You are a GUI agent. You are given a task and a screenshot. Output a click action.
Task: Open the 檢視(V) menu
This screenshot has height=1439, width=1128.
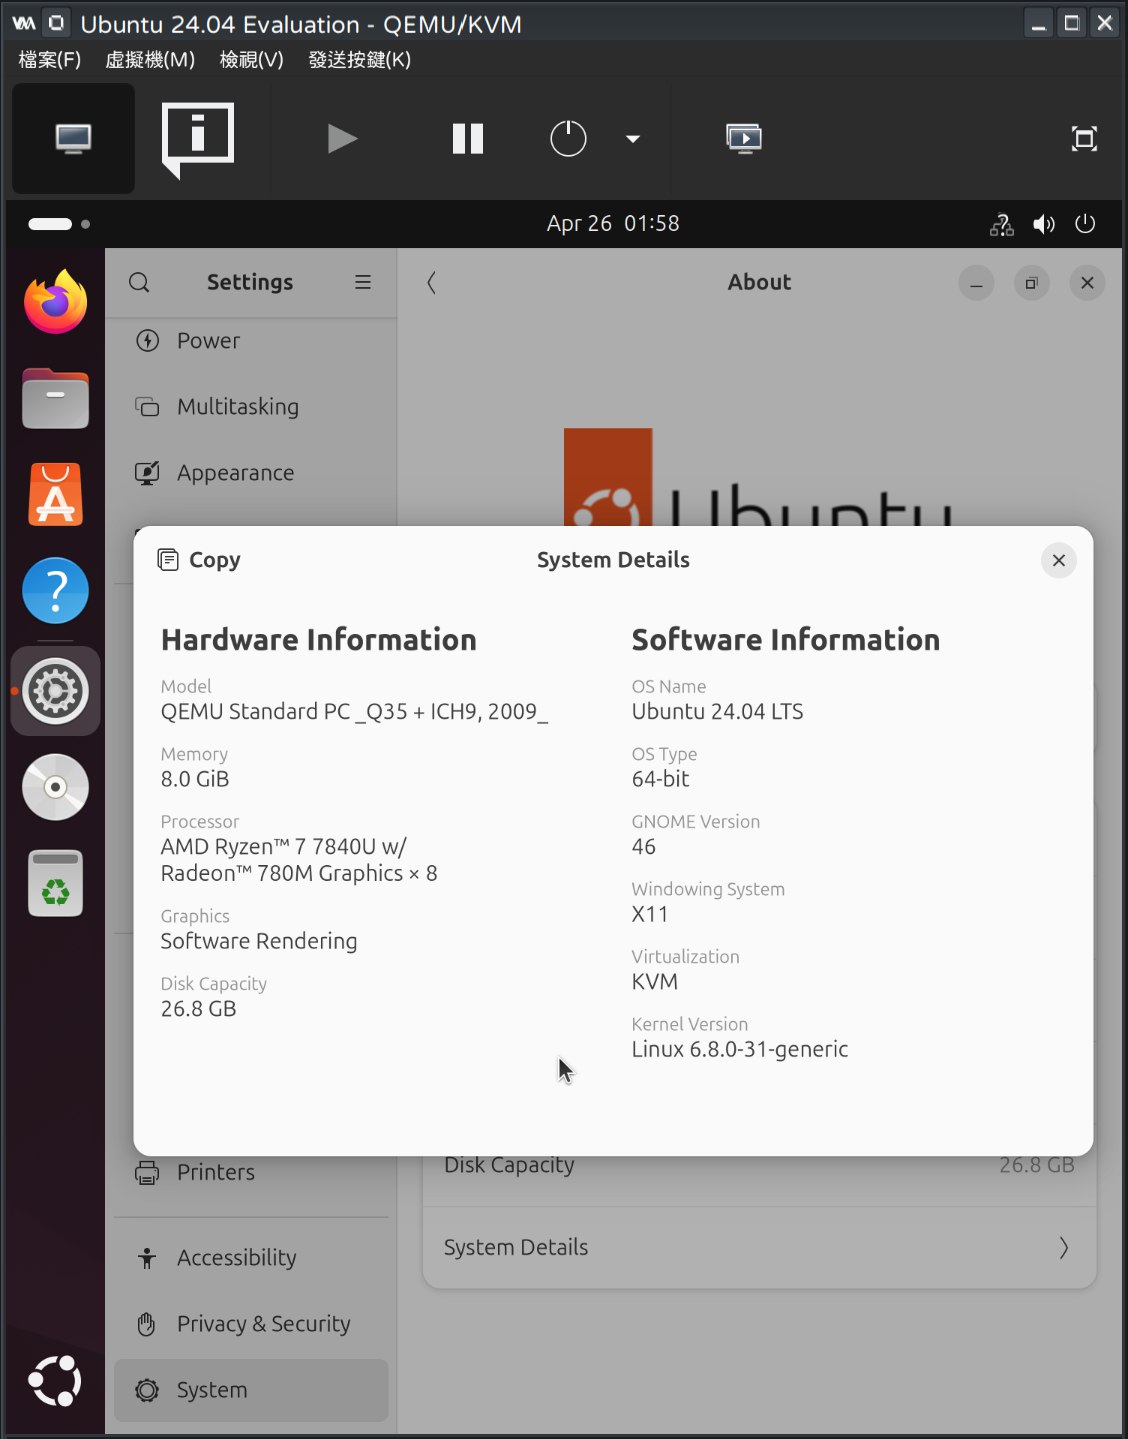(x=251, y=60)
